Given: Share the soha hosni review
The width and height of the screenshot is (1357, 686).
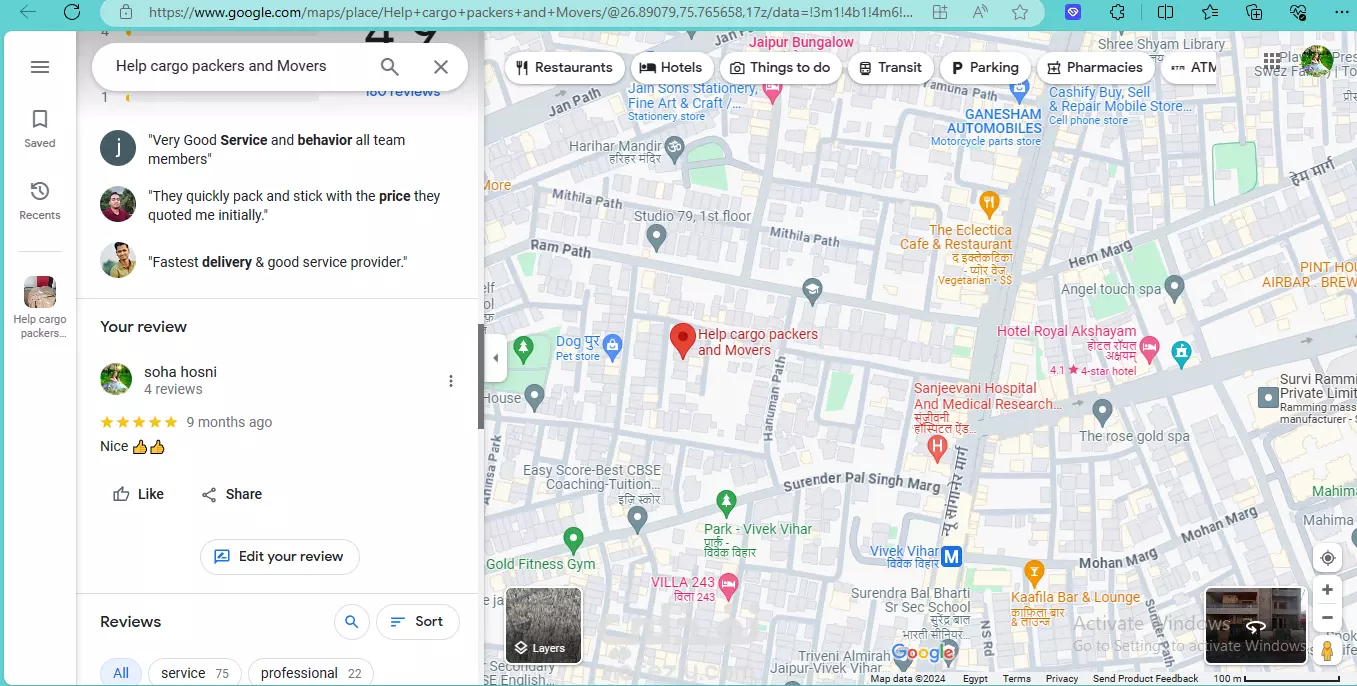Looking at the screenshot, I should coord(231,494).
